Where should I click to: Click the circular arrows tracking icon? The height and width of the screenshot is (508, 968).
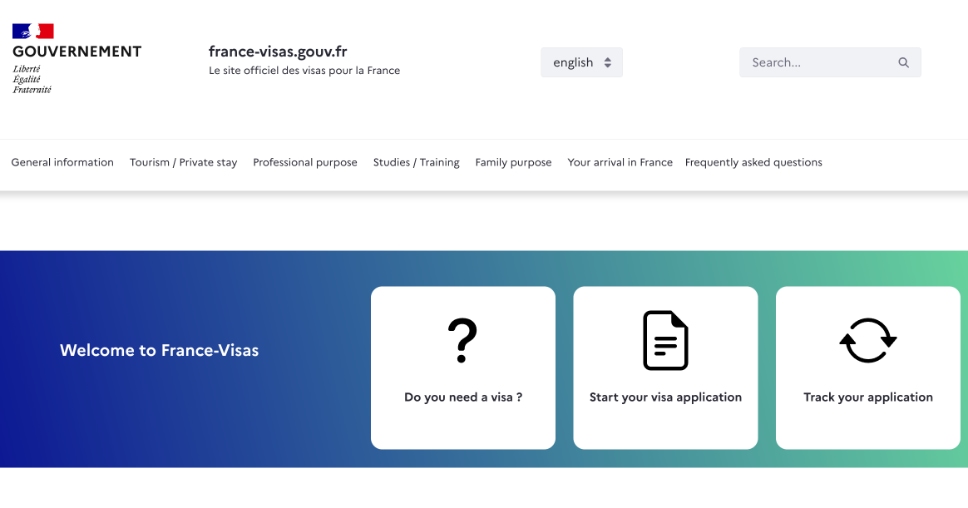coord(868,340)
